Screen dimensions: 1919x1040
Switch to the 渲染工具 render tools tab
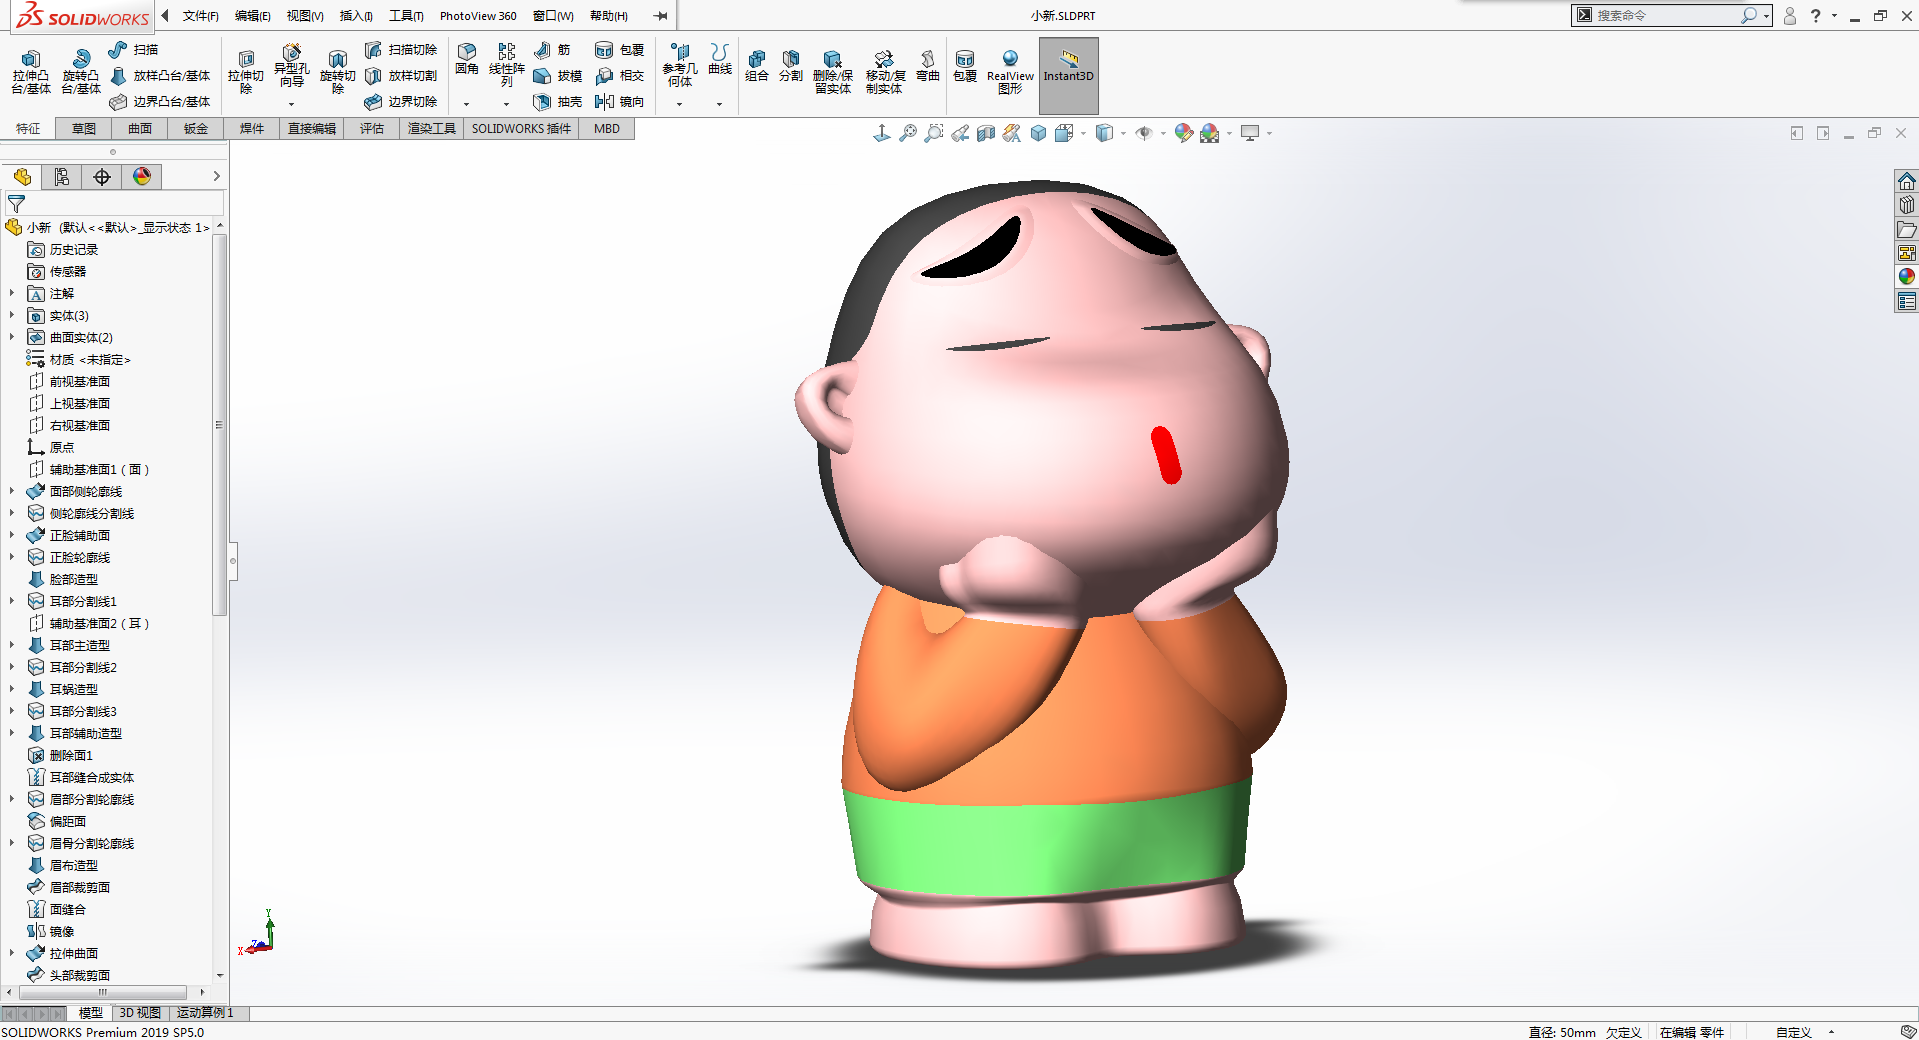[432, 129]
